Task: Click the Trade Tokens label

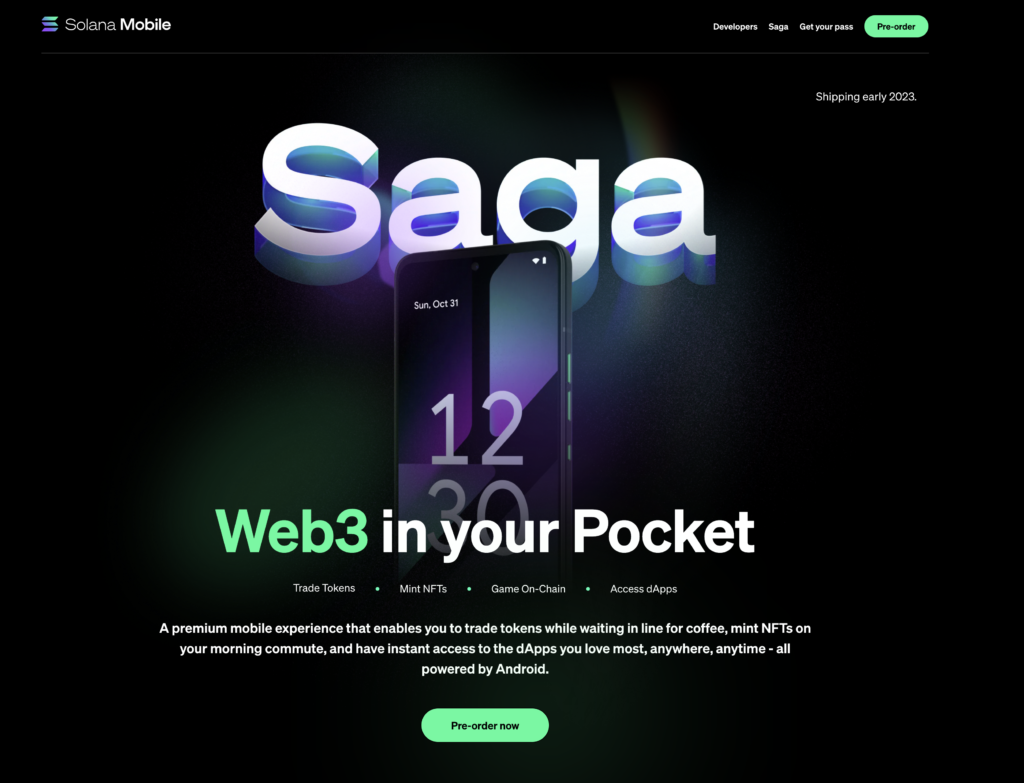Action: tap(324, 588)
